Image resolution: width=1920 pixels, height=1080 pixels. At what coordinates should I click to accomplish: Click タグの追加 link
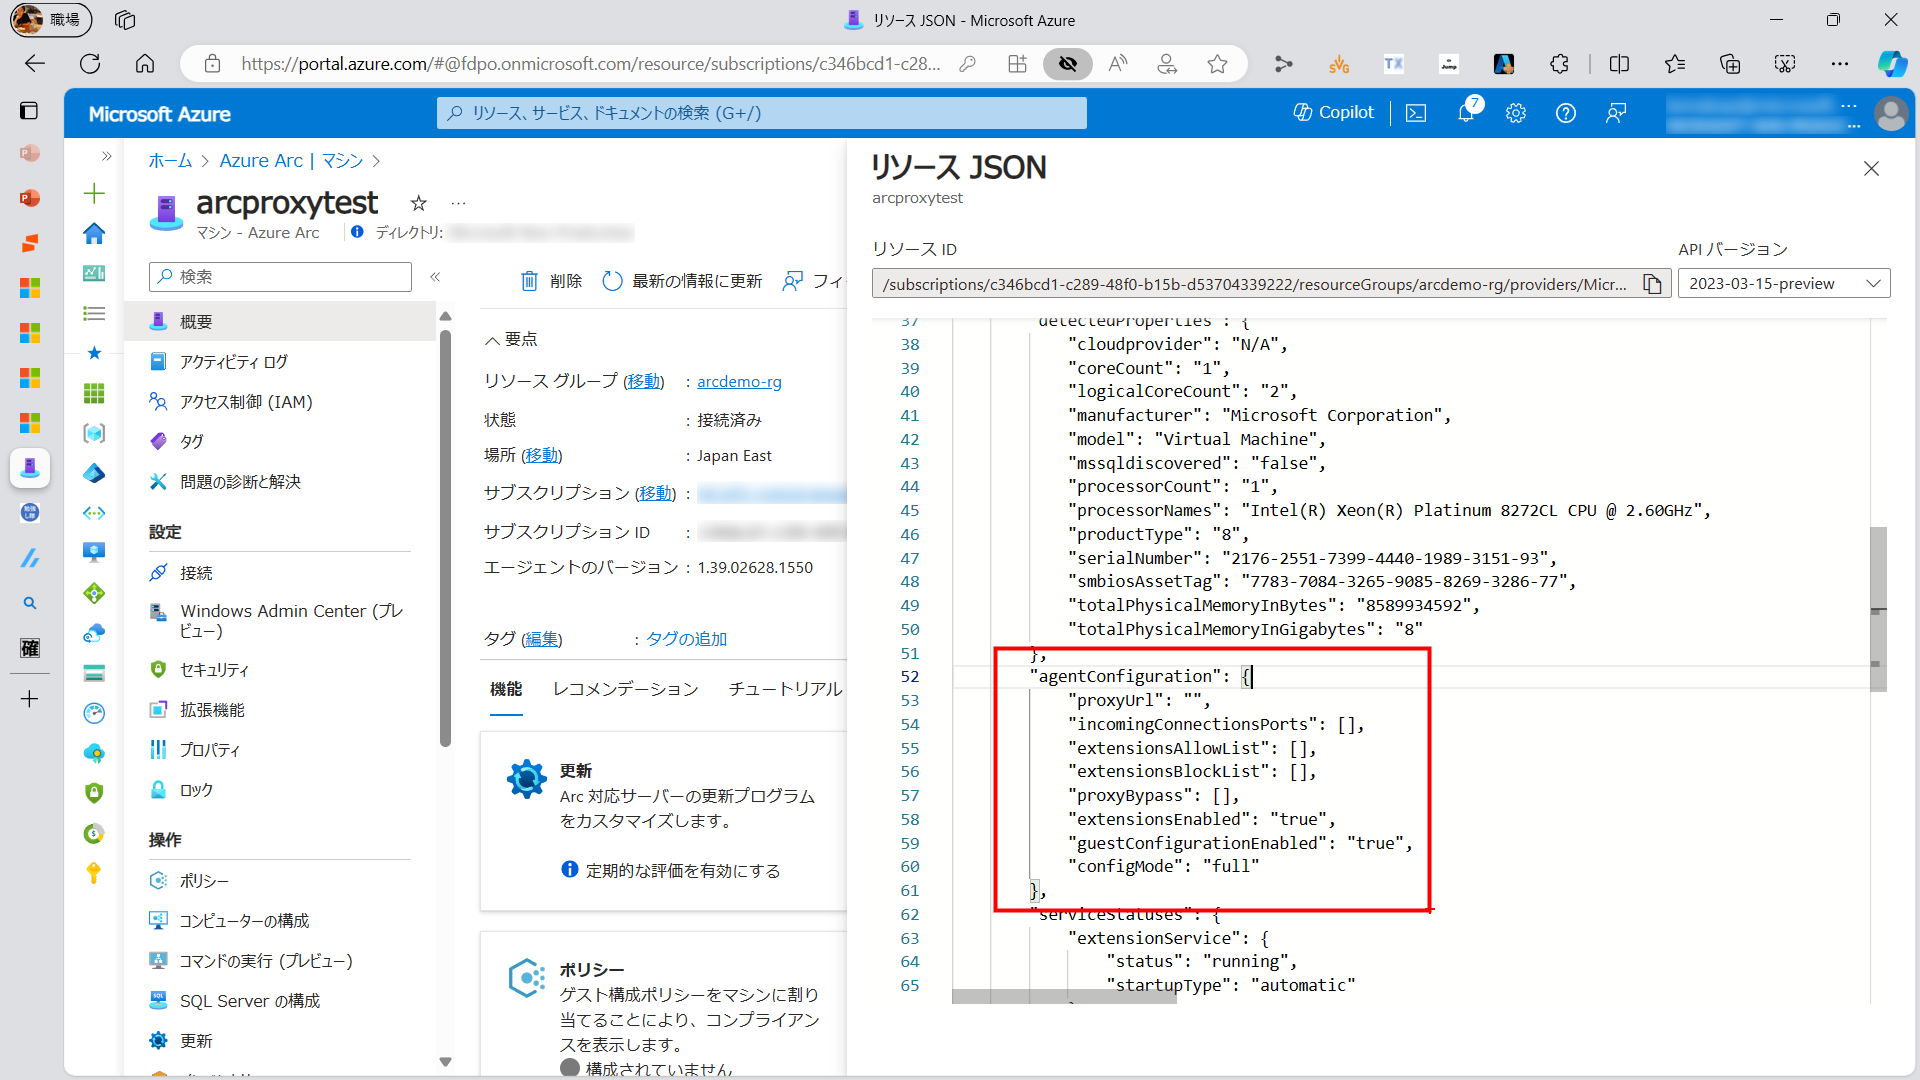[686, 639]
